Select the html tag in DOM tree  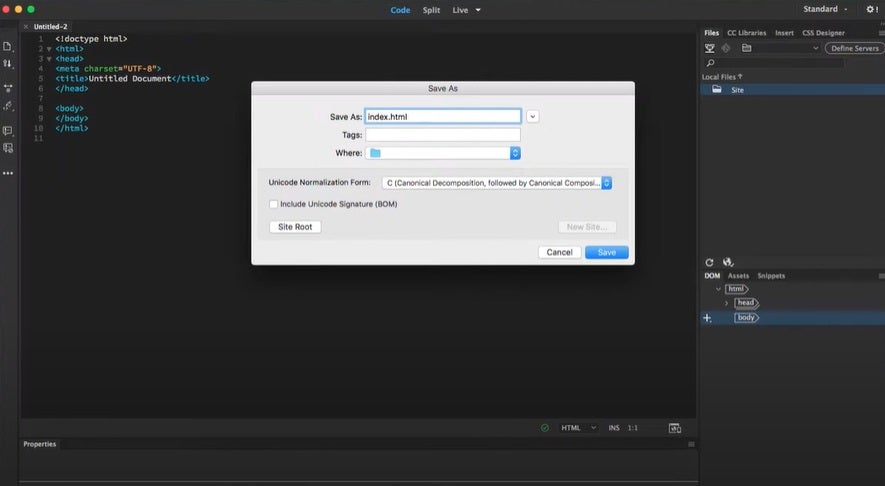737,289
